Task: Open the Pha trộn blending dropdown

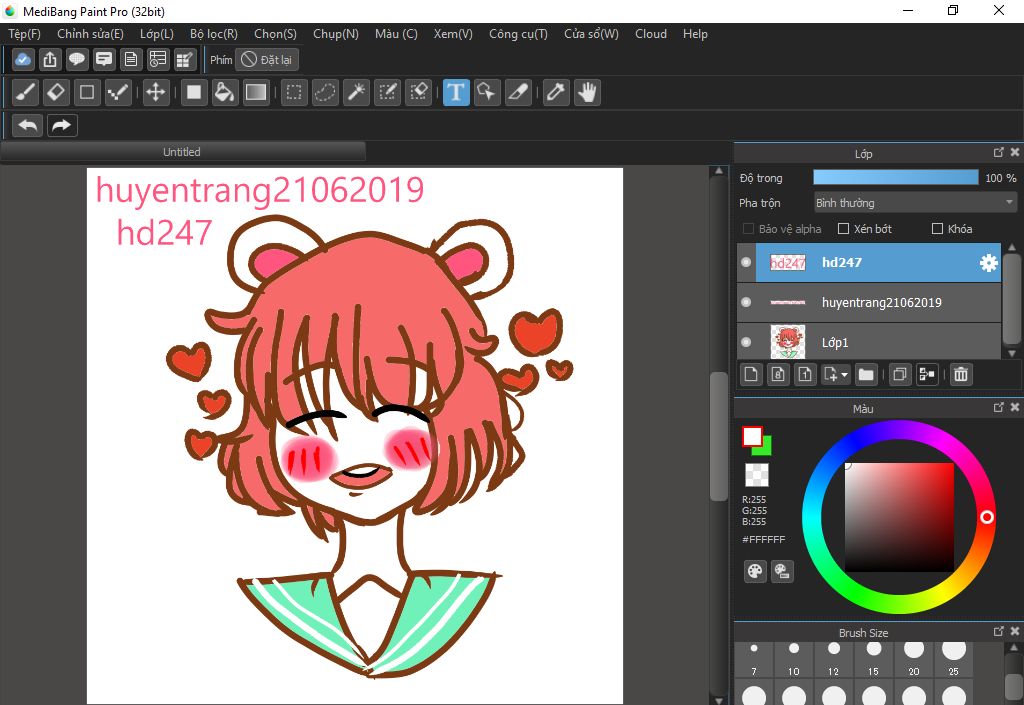Action: coord(914,203)
